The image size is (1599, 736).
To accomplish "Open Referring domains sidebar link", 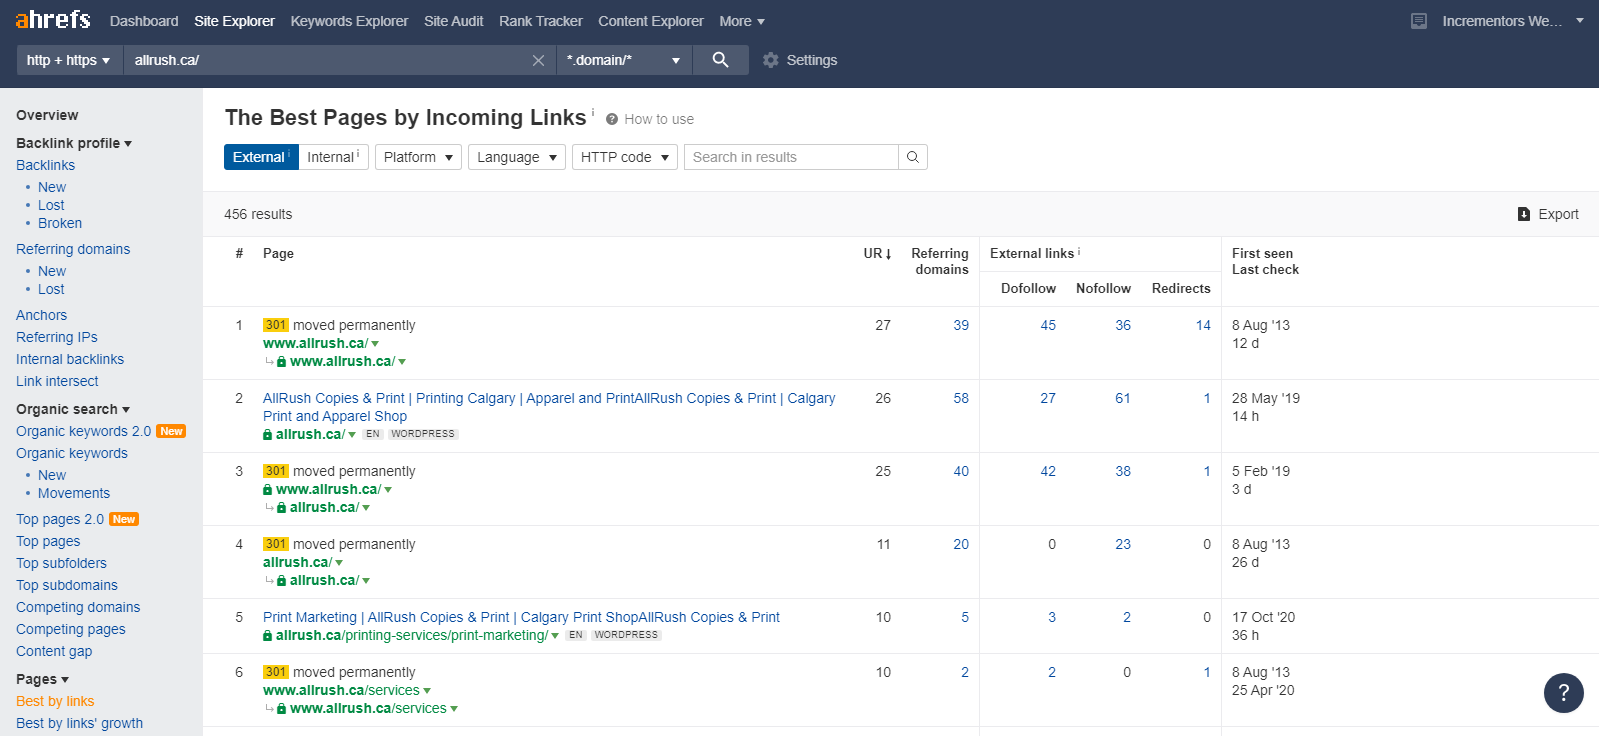I will coord(73,249).
